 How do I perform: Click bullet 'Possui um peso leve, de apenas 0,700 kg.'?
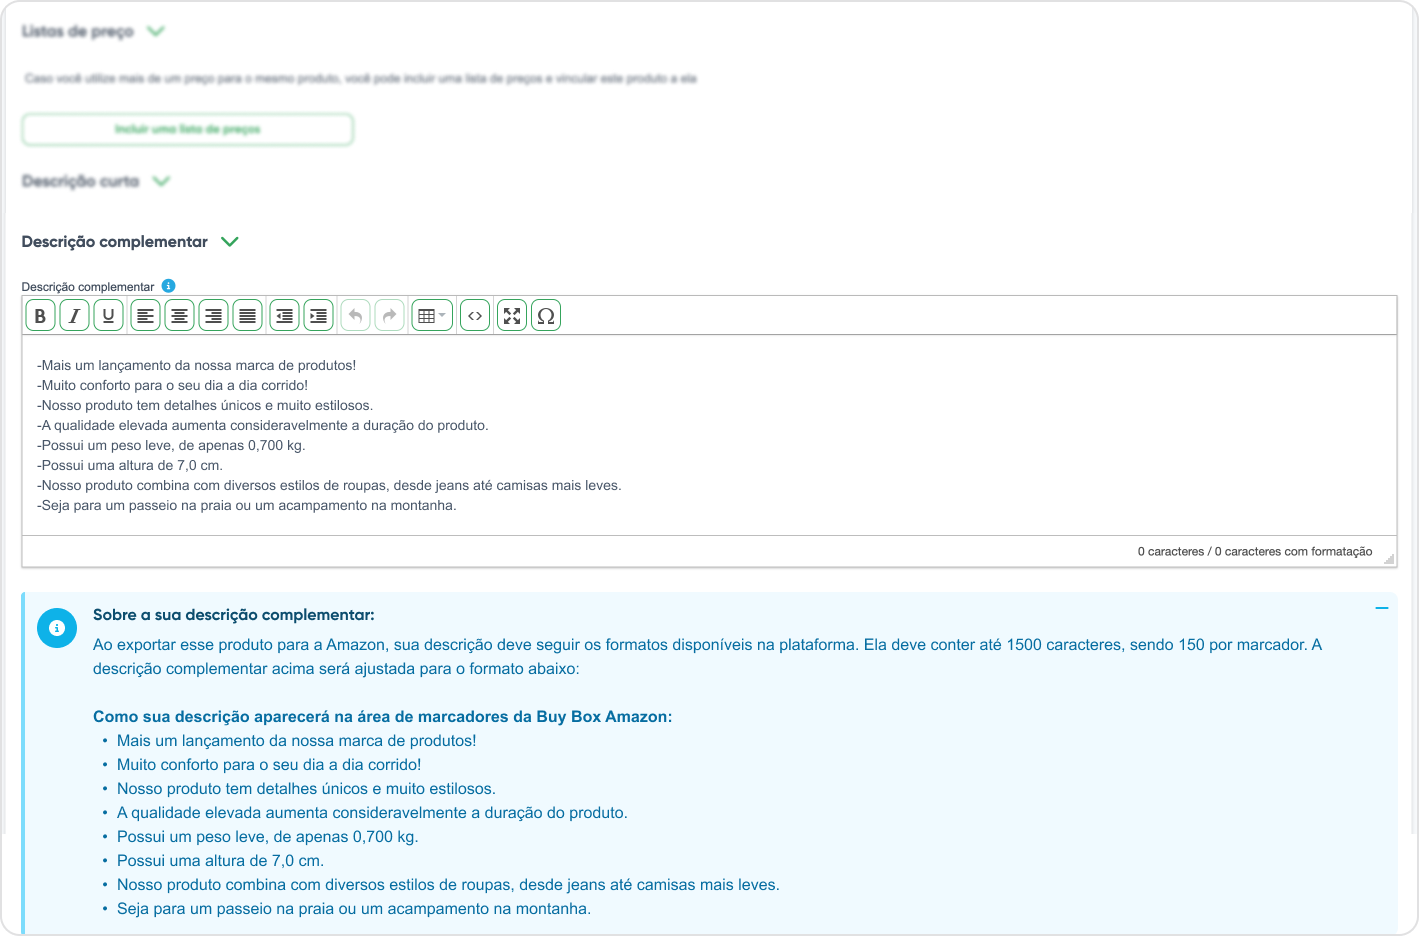[x=268, y=837]
